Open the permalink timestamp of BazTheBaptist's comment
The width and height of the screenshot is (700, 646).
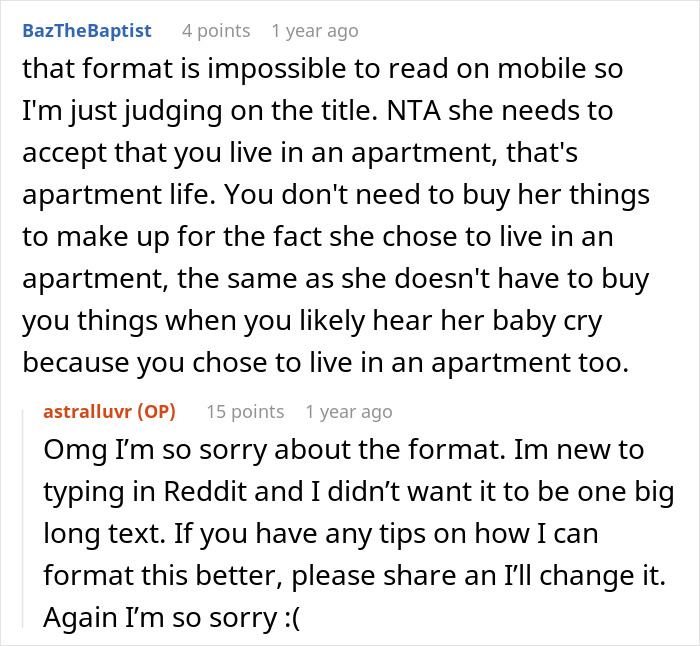pos(315,31)
